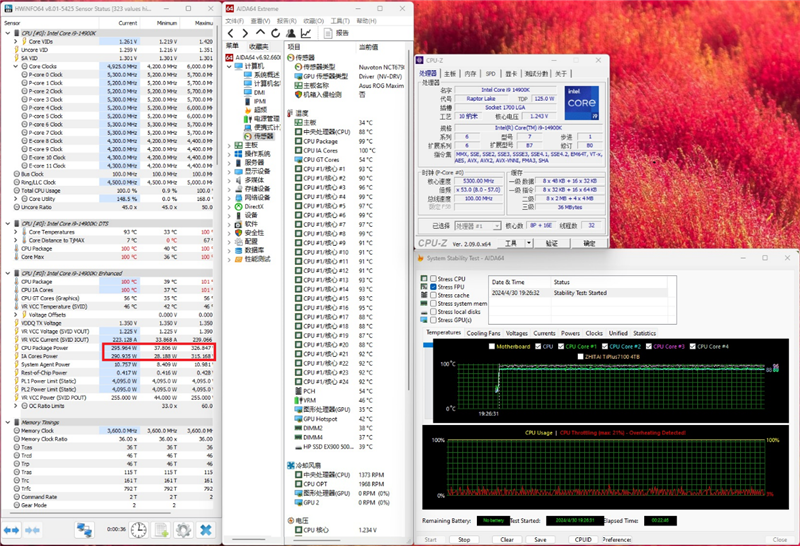This screenshot has width=800, height=546.
Task: Toggle CPU Core #1 graph checkbox
Action: click(561, 346)
